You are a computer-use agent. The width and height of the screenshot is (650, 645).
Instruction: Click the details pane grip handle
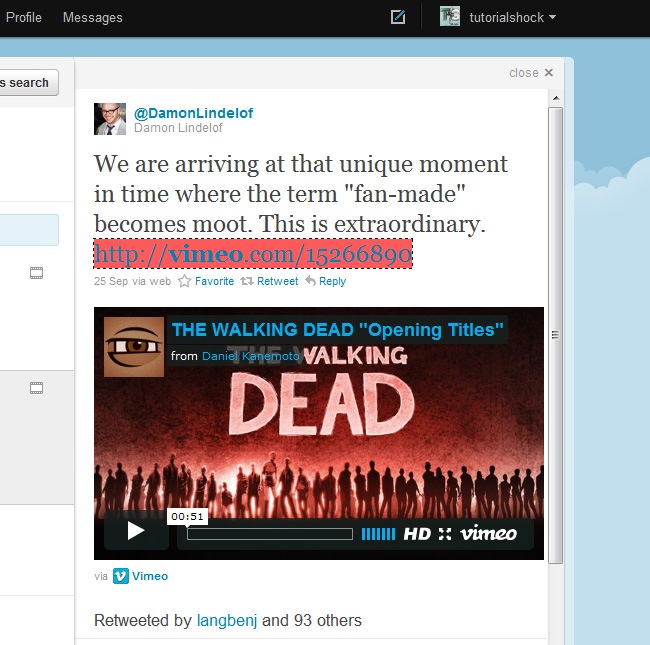(555, 335)
